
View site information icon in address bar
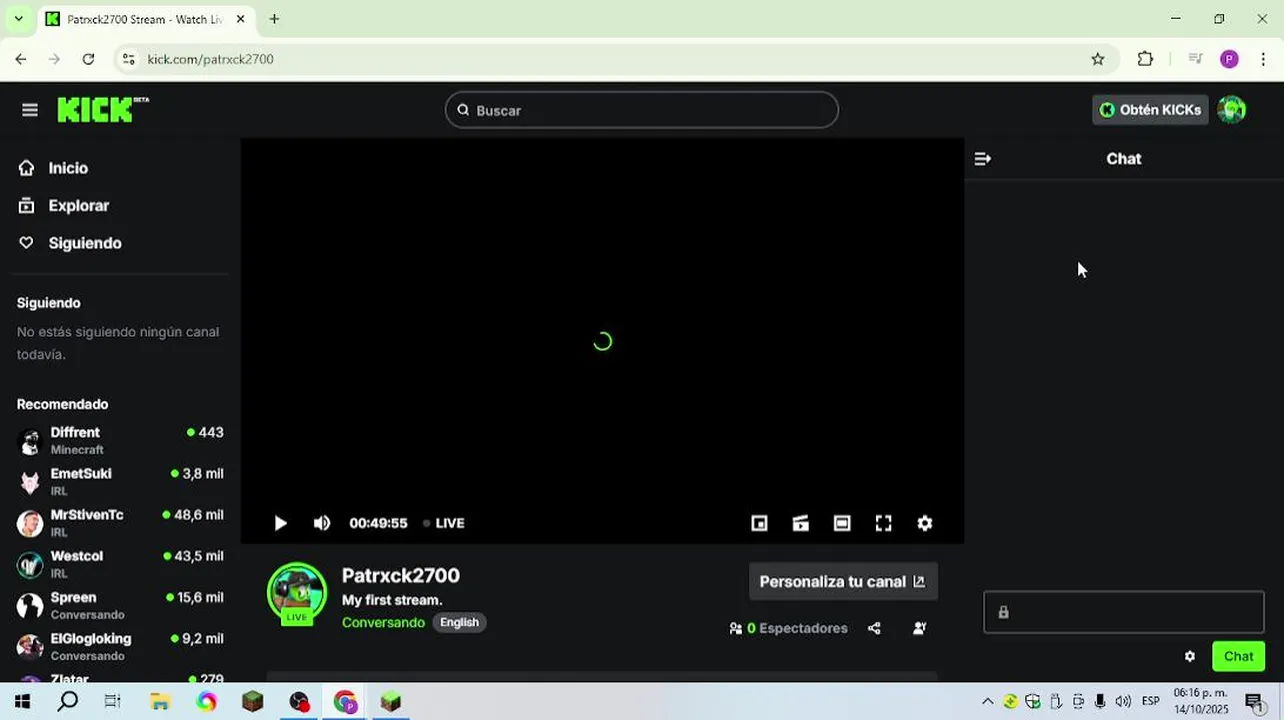click(128, 59)
